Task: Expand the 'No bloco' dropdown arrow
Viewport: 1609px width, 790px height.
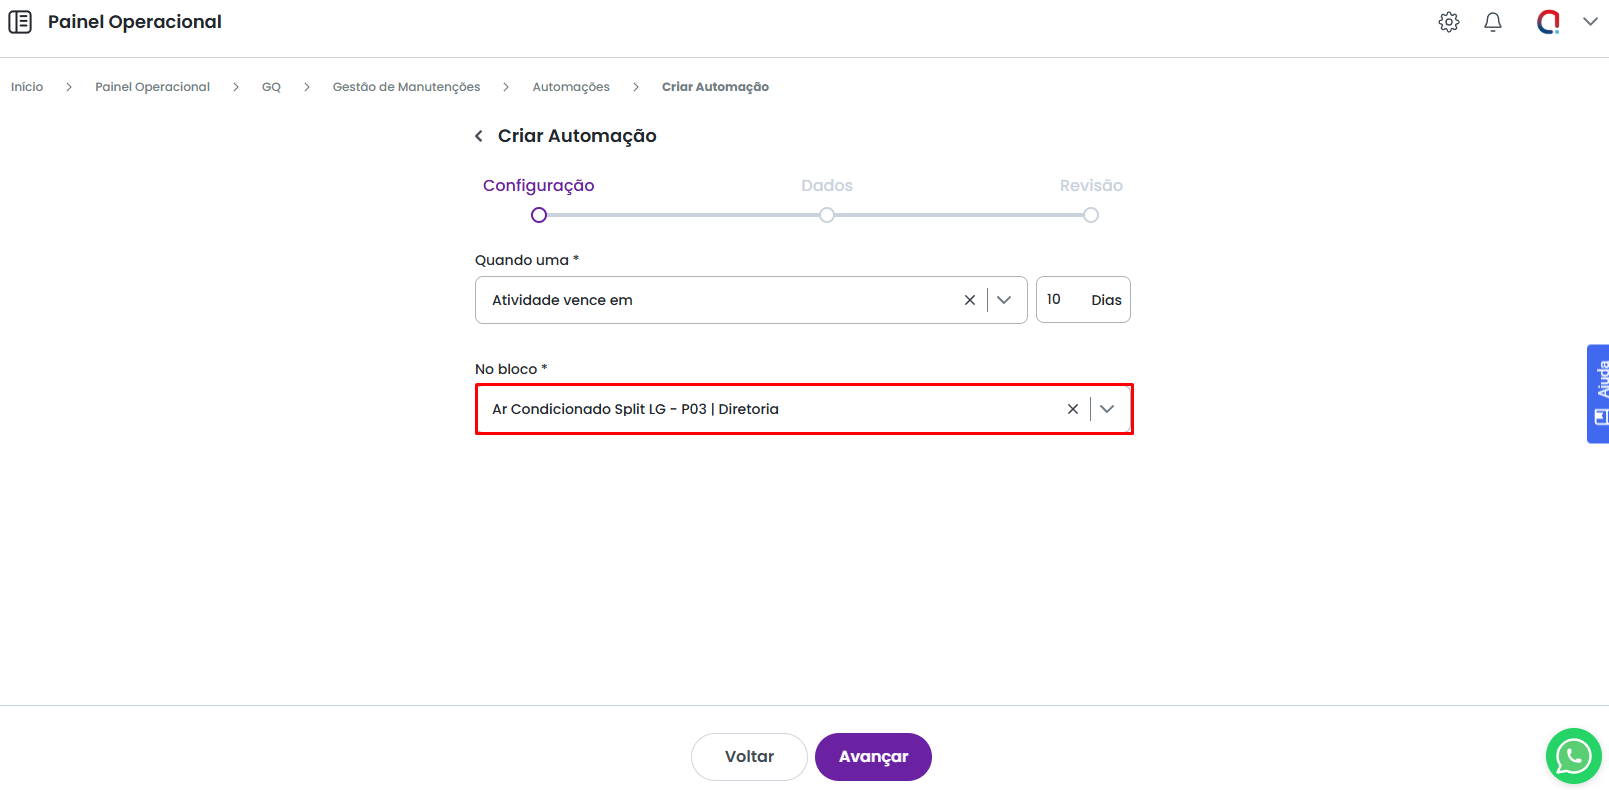Action: coord(1107,409)
